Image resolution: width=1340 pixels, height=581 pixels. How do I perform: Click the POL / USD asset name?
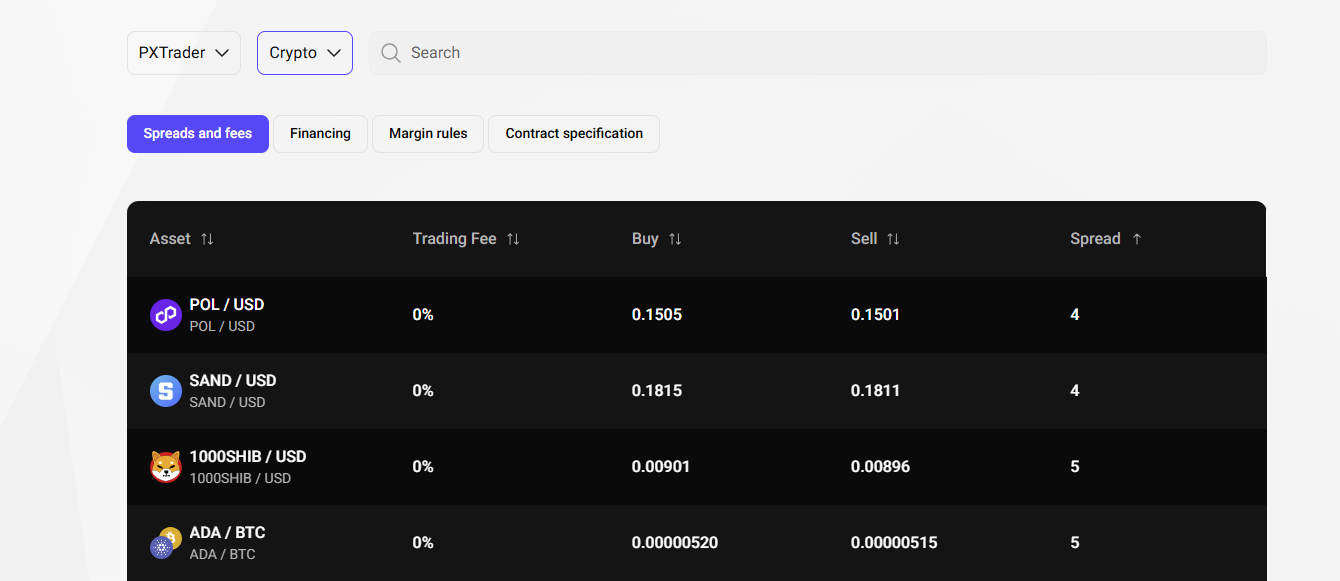click(x=227, y=305)
